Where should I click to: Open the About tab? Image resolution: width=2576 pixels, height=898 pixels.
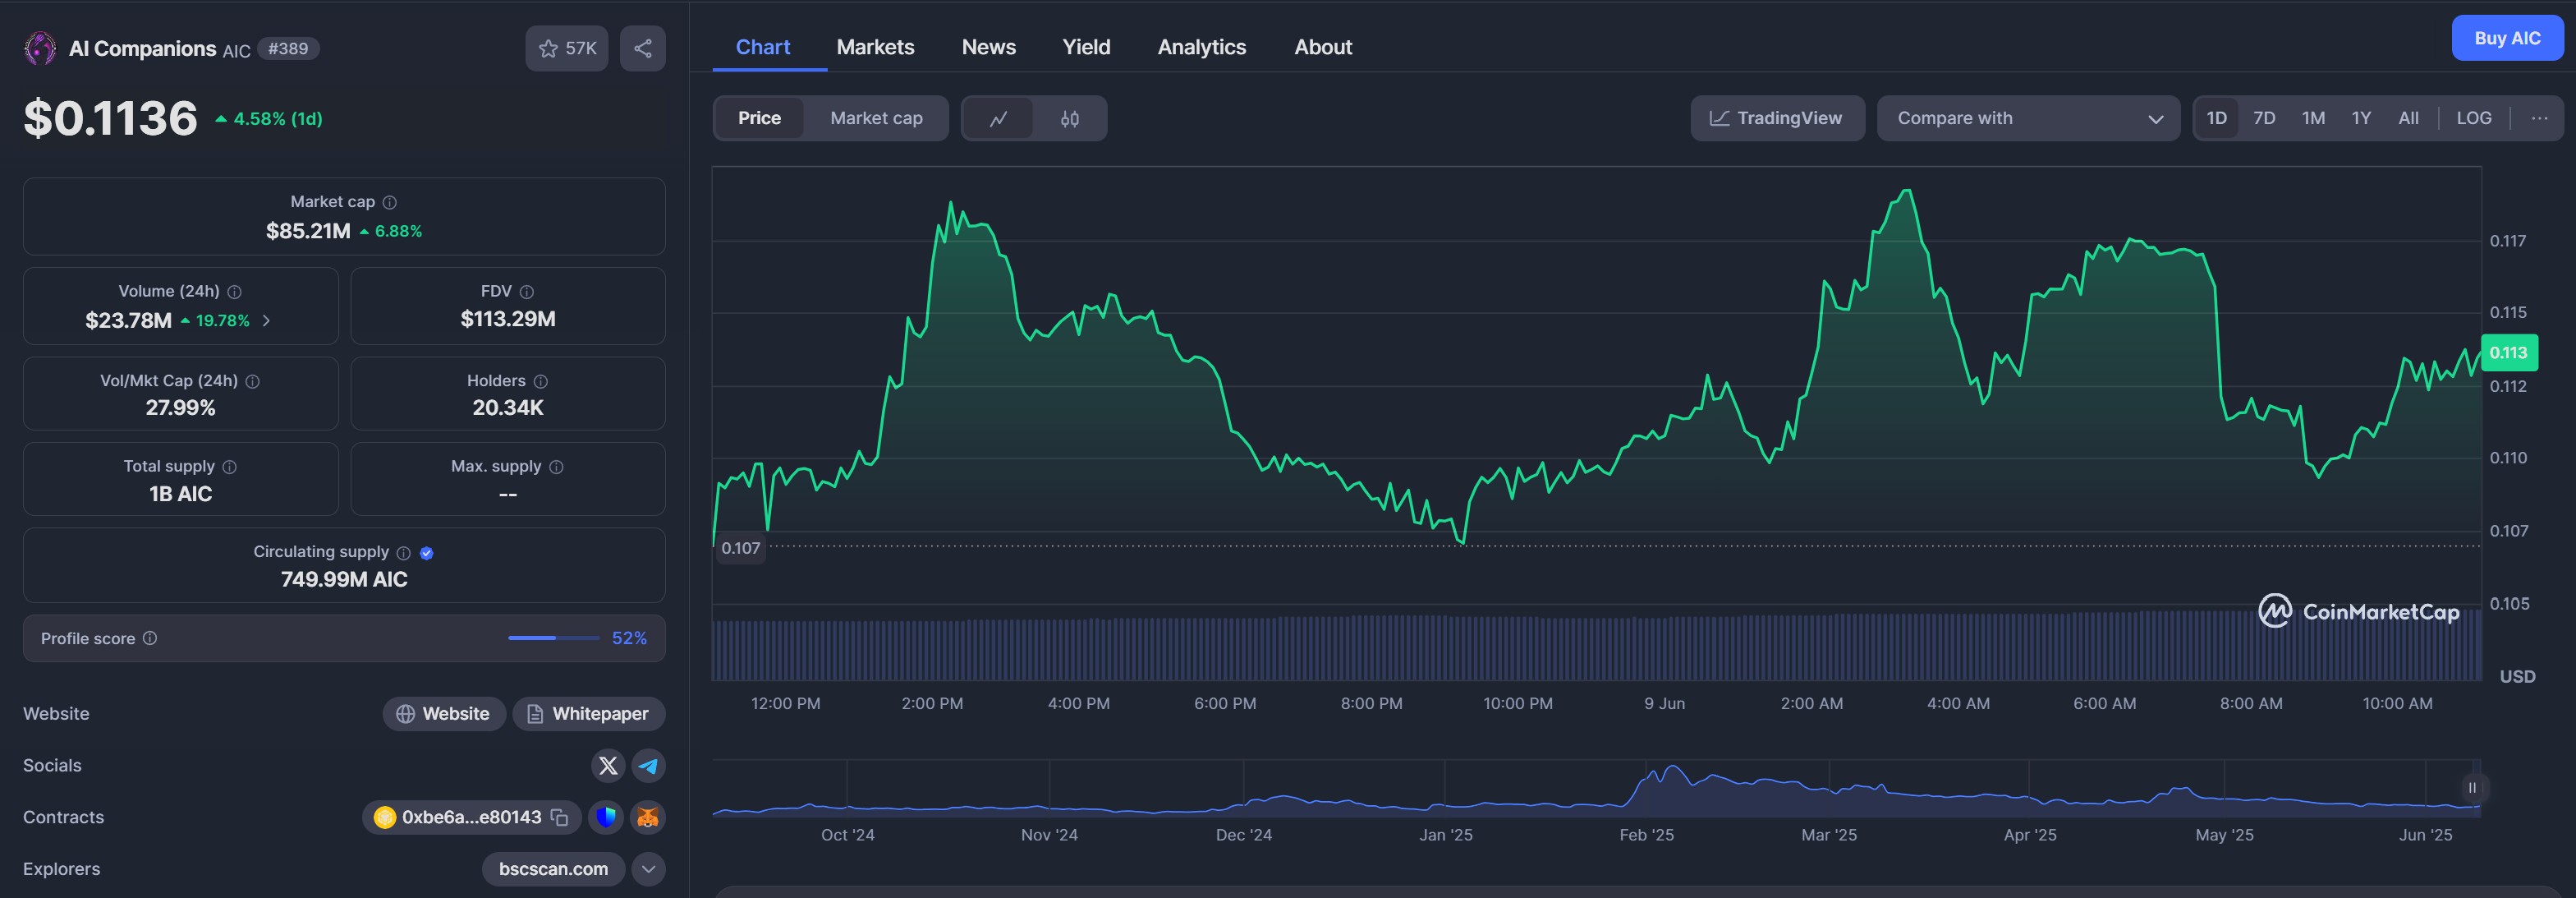point(1323,47)
